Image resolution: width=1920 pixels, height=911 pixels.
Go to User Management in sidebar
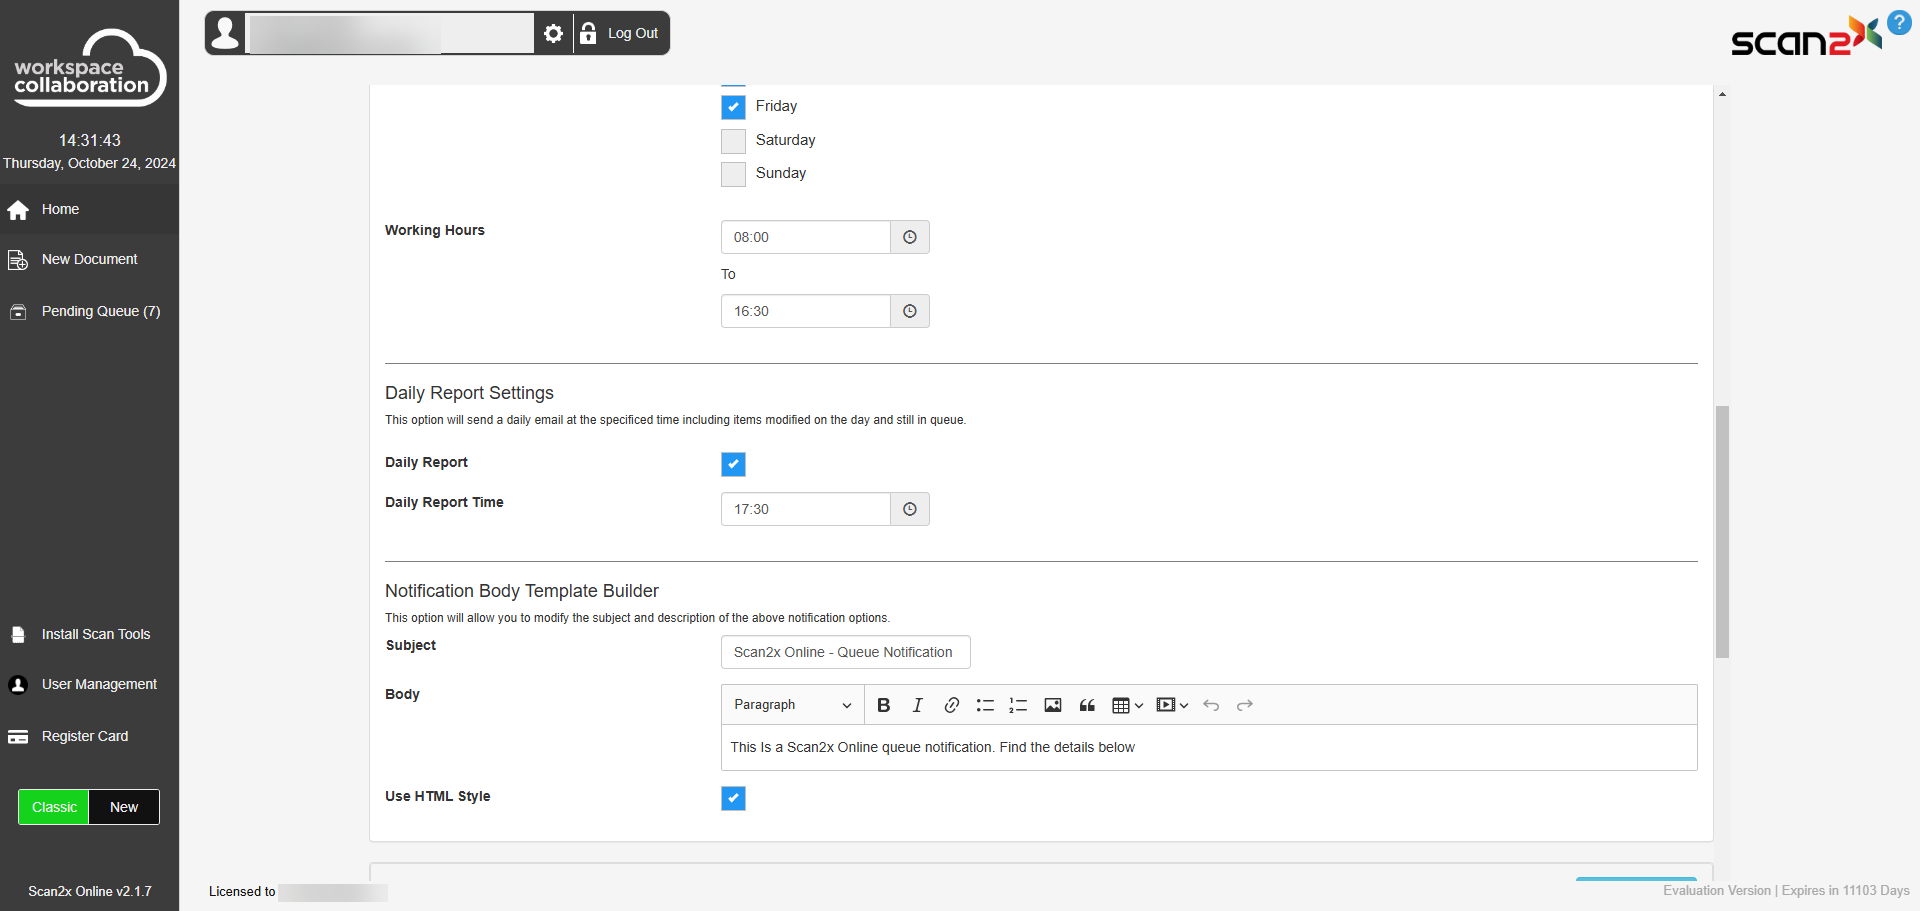click(99, 684)
